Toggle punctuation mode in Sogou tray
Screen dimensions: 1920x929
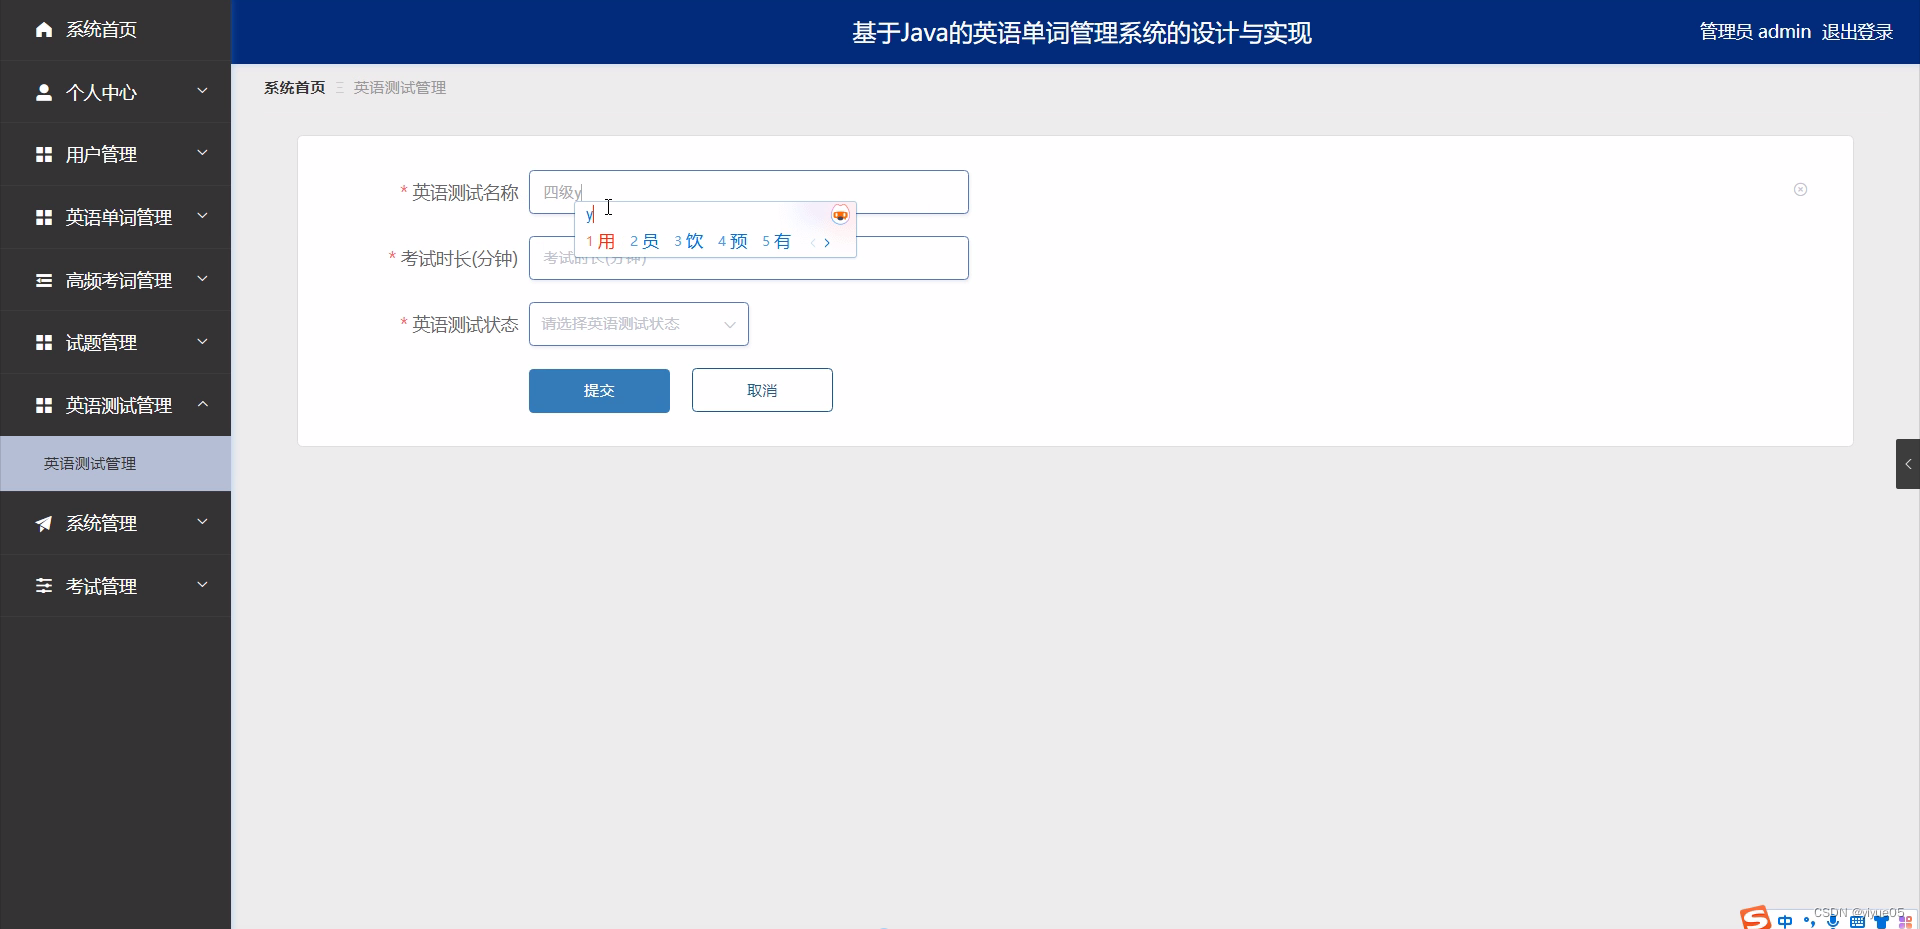coord(1810,921)
